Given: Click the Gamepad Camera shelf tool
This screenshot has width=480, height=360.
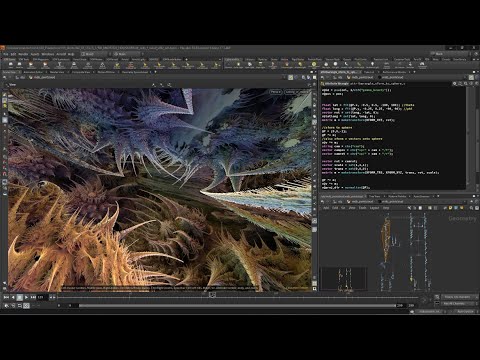Looking at the screenshot, I should 422,65.
